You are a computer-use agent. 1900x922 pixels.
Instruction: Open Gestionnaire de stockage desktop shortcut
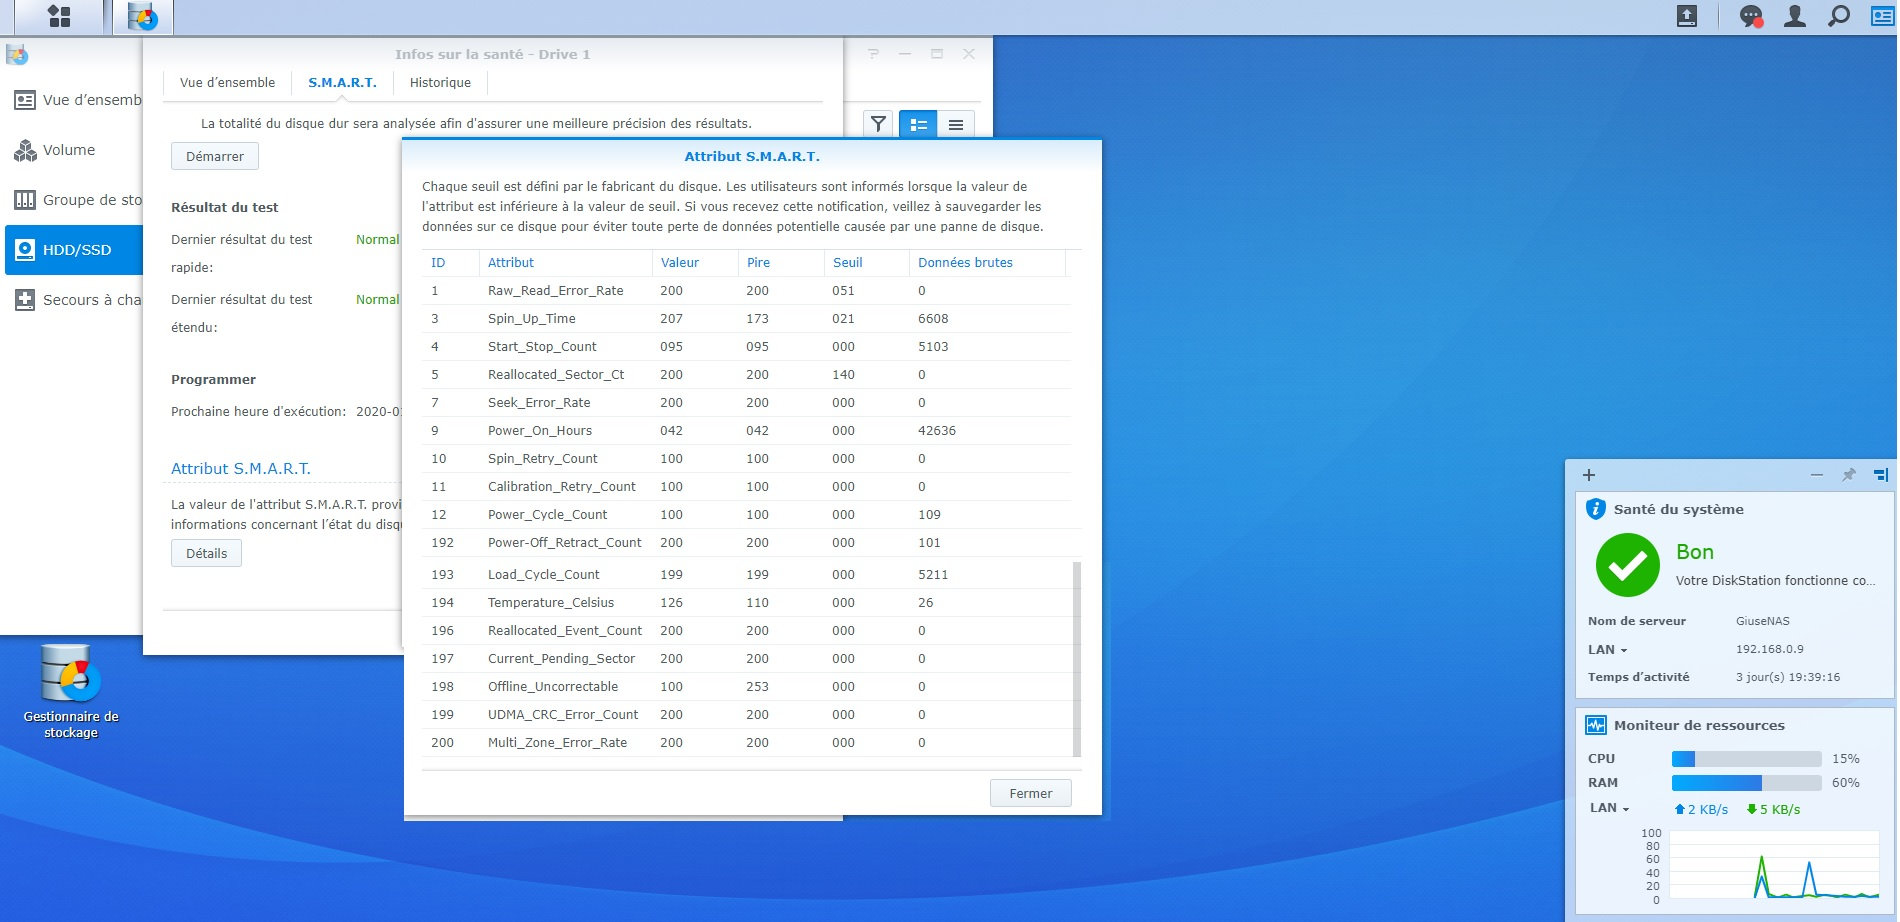tap(71, 692)
